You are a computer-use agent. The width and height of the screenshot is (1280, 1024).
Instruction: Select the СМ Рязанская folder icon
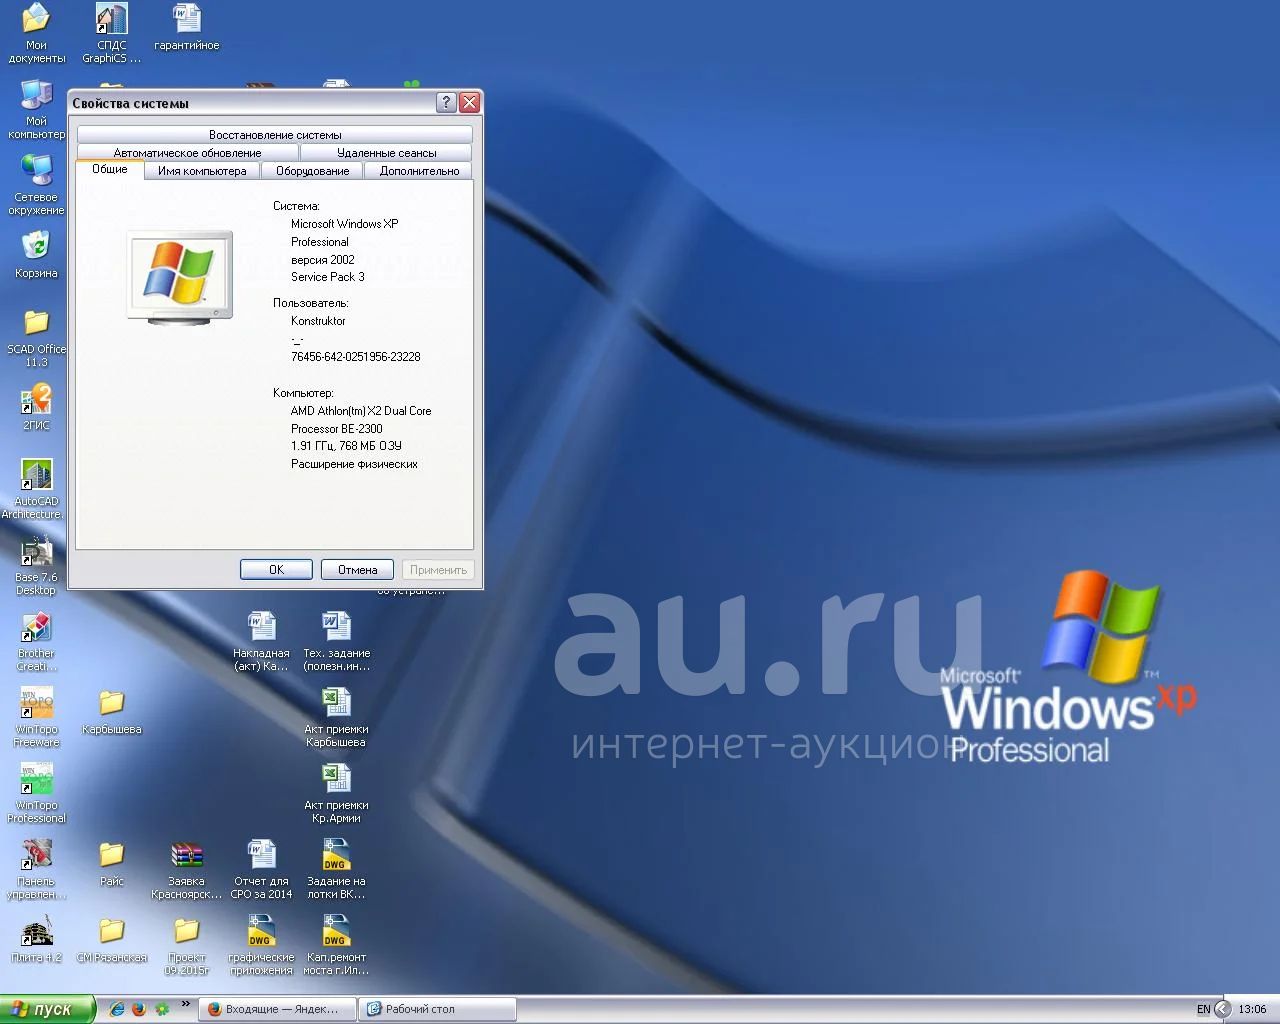point(111,939)
